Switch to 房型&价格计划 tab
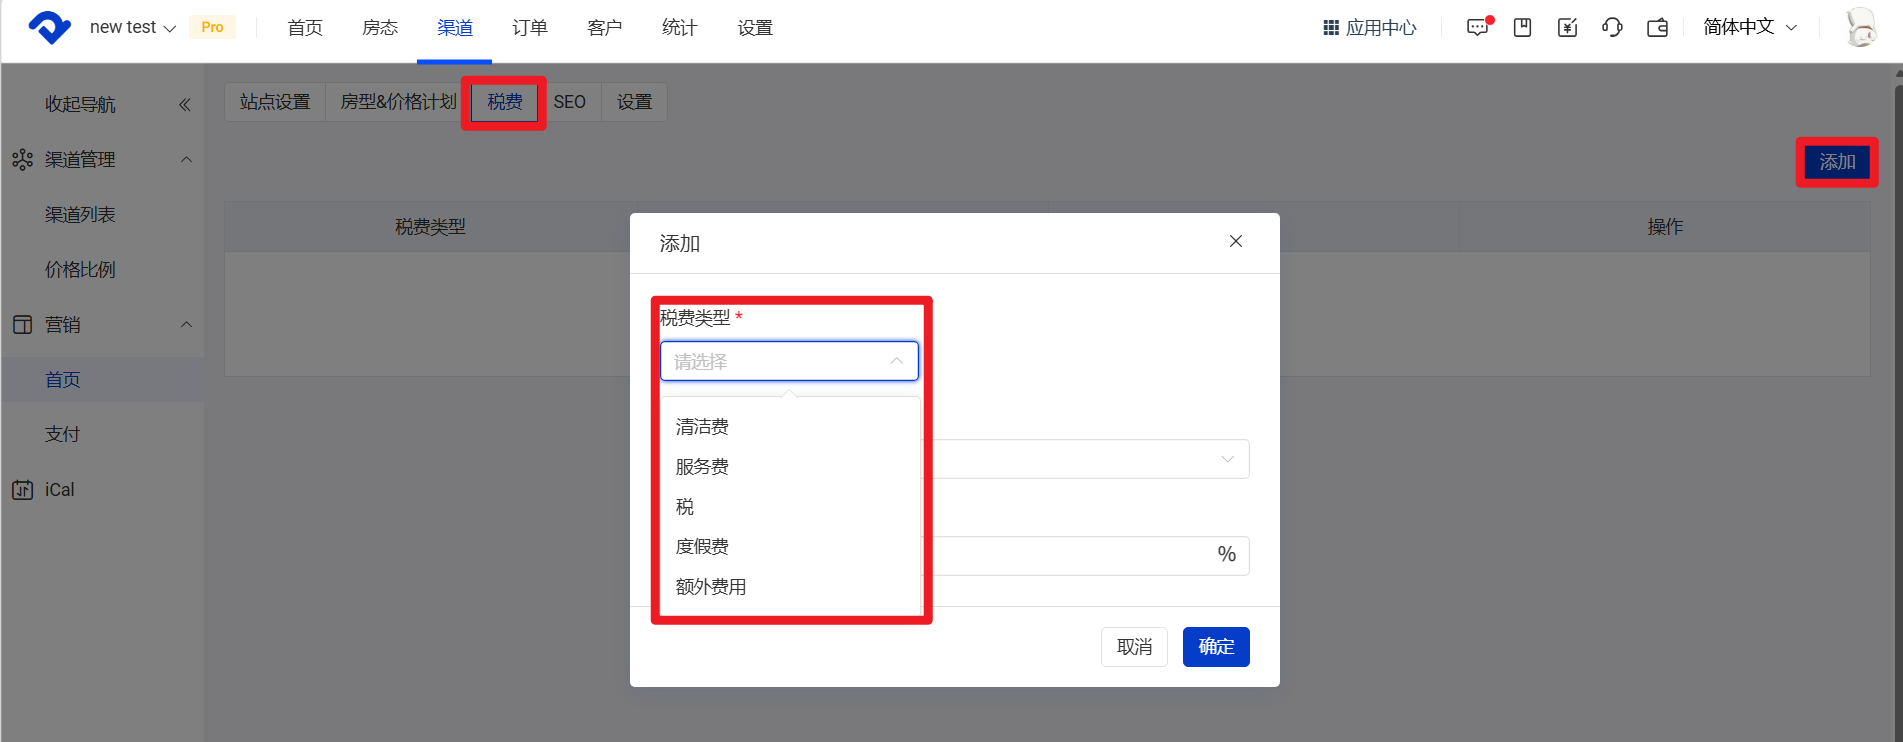 (398, 102)
